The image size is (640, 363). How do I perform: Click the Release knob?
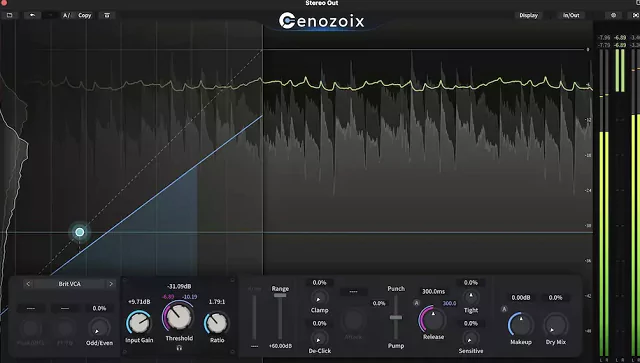(433, 319)
